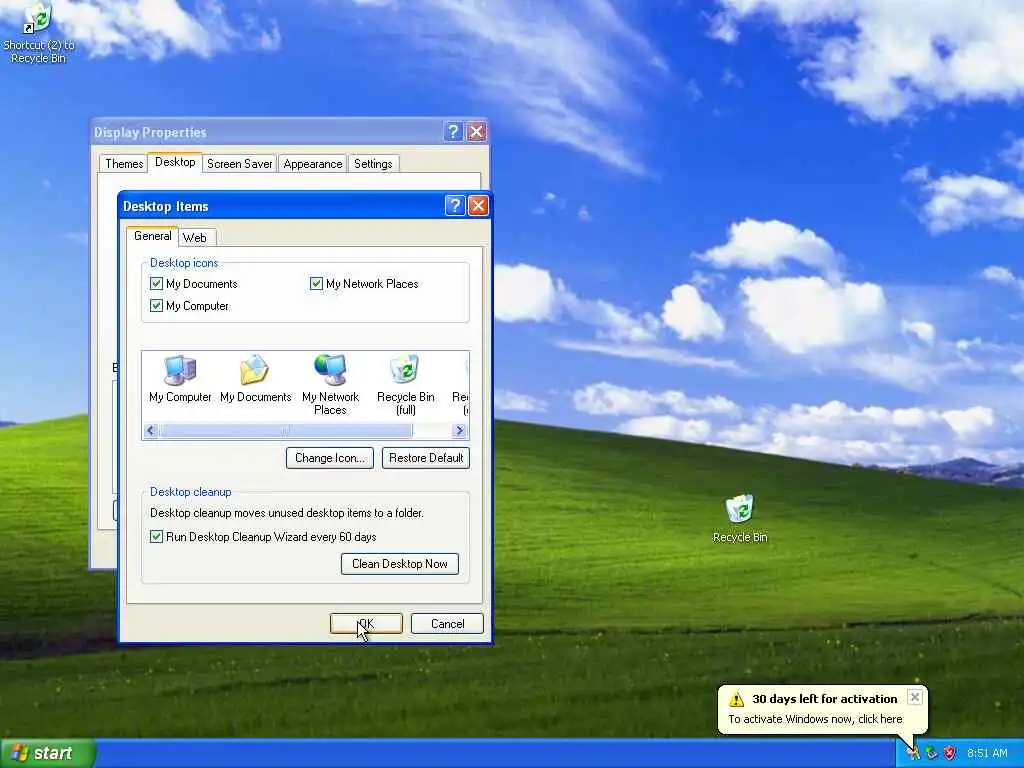This screenshot has width=1024, height=768.
Task: Click the Windows activation keys tray icon
Action: (913, 753)
